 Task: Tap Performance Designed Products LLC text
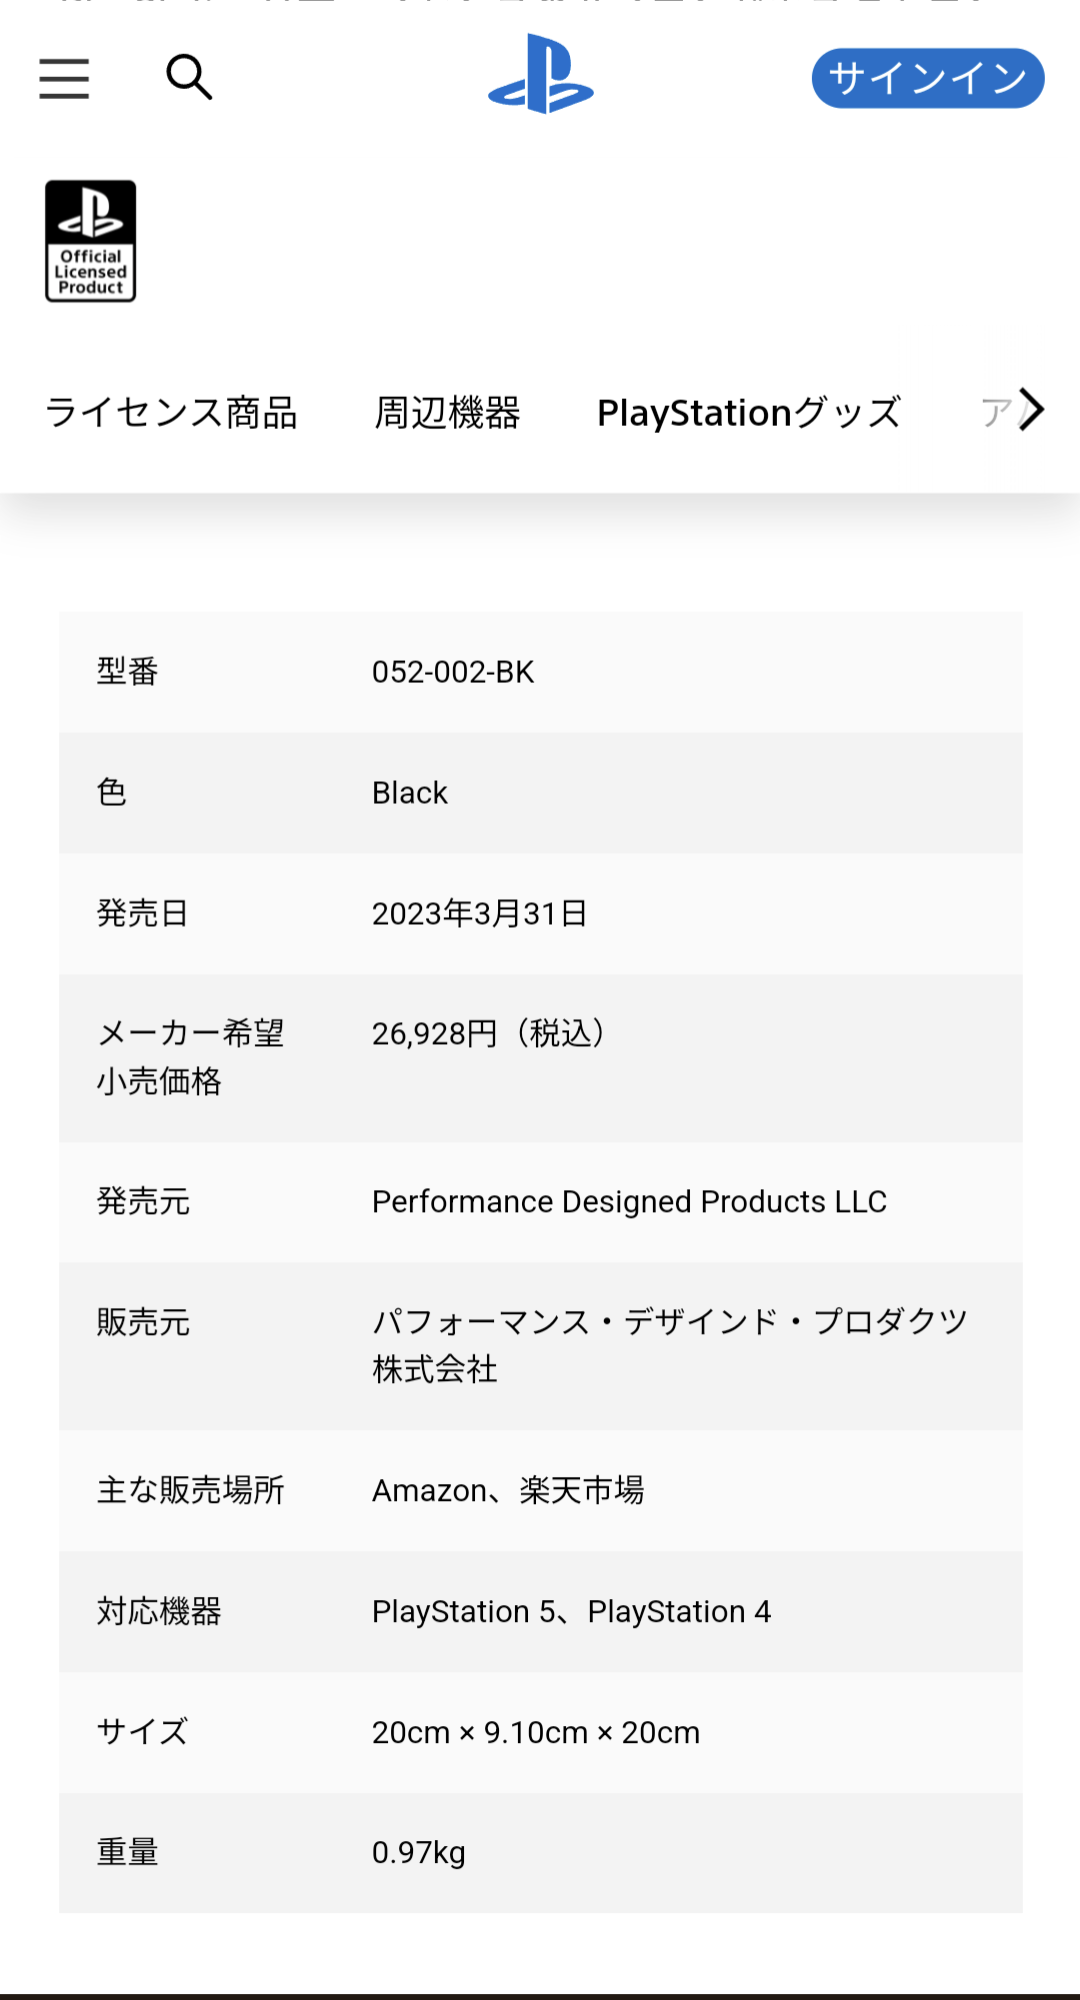coord(629,1201)
